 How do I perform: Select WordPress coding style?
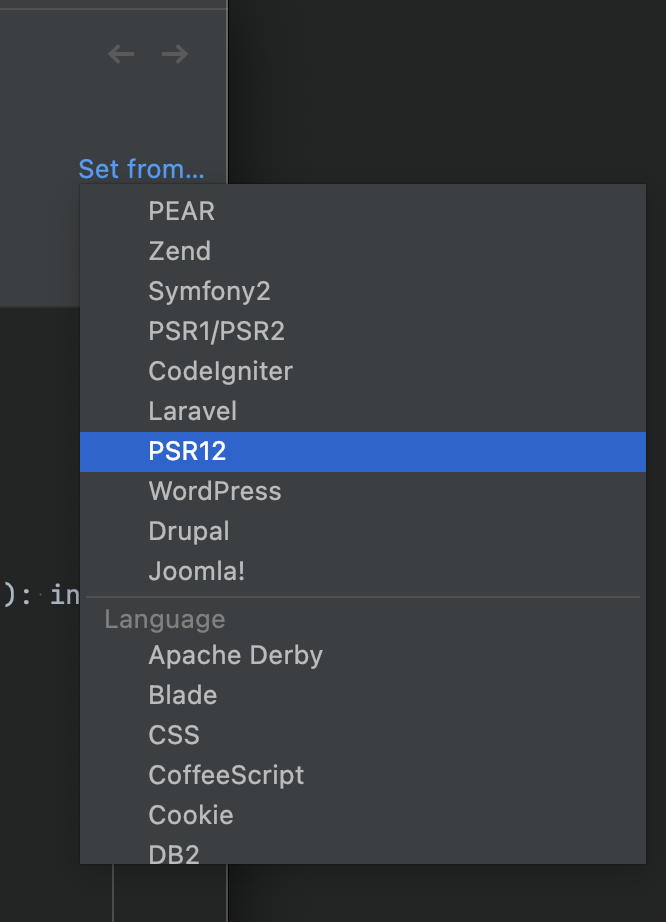click(x=215, y=491)
